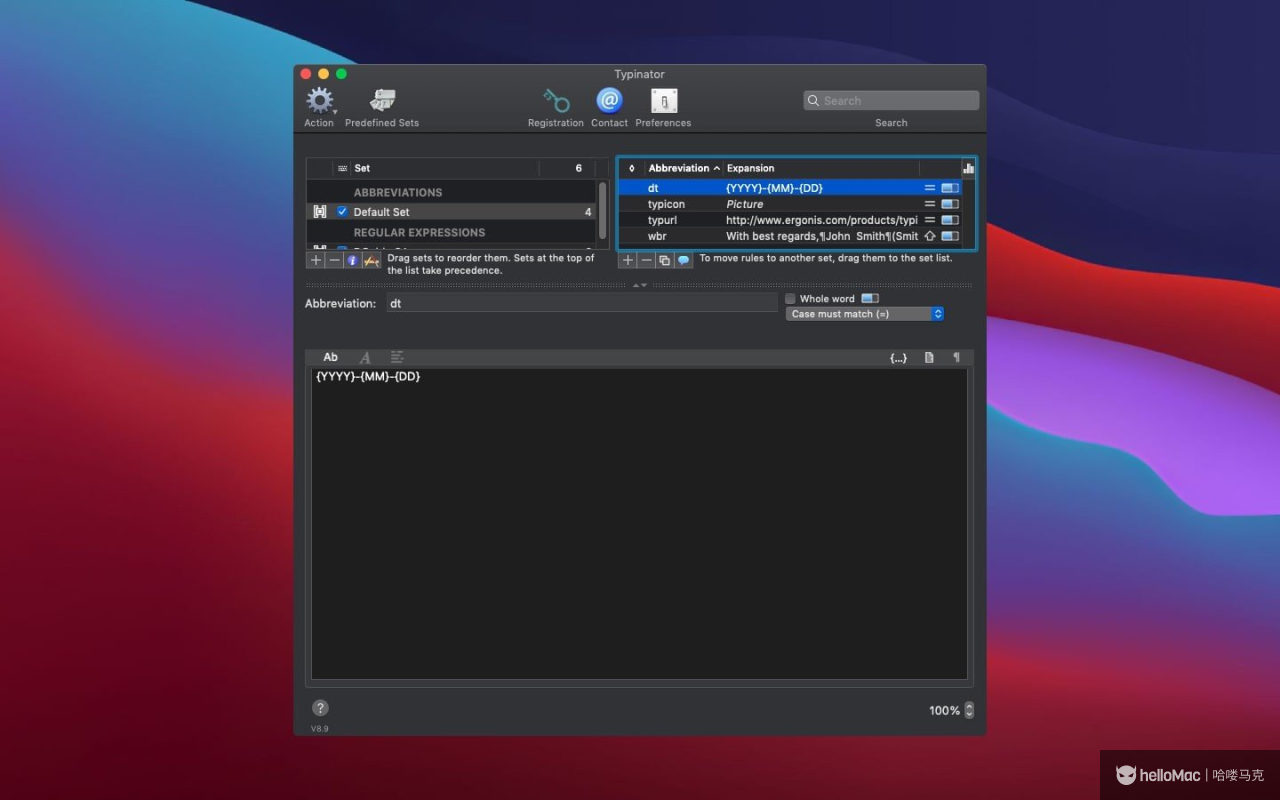Click the text alignment format icon

point(397,357)
